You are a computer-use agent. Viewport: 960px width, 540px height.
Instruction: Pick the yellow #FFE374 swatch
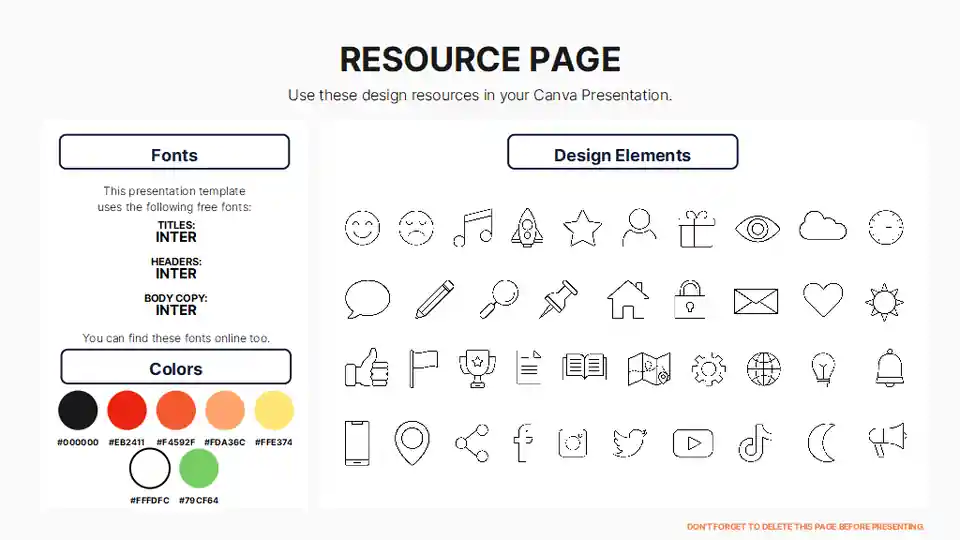pos(274,410)
